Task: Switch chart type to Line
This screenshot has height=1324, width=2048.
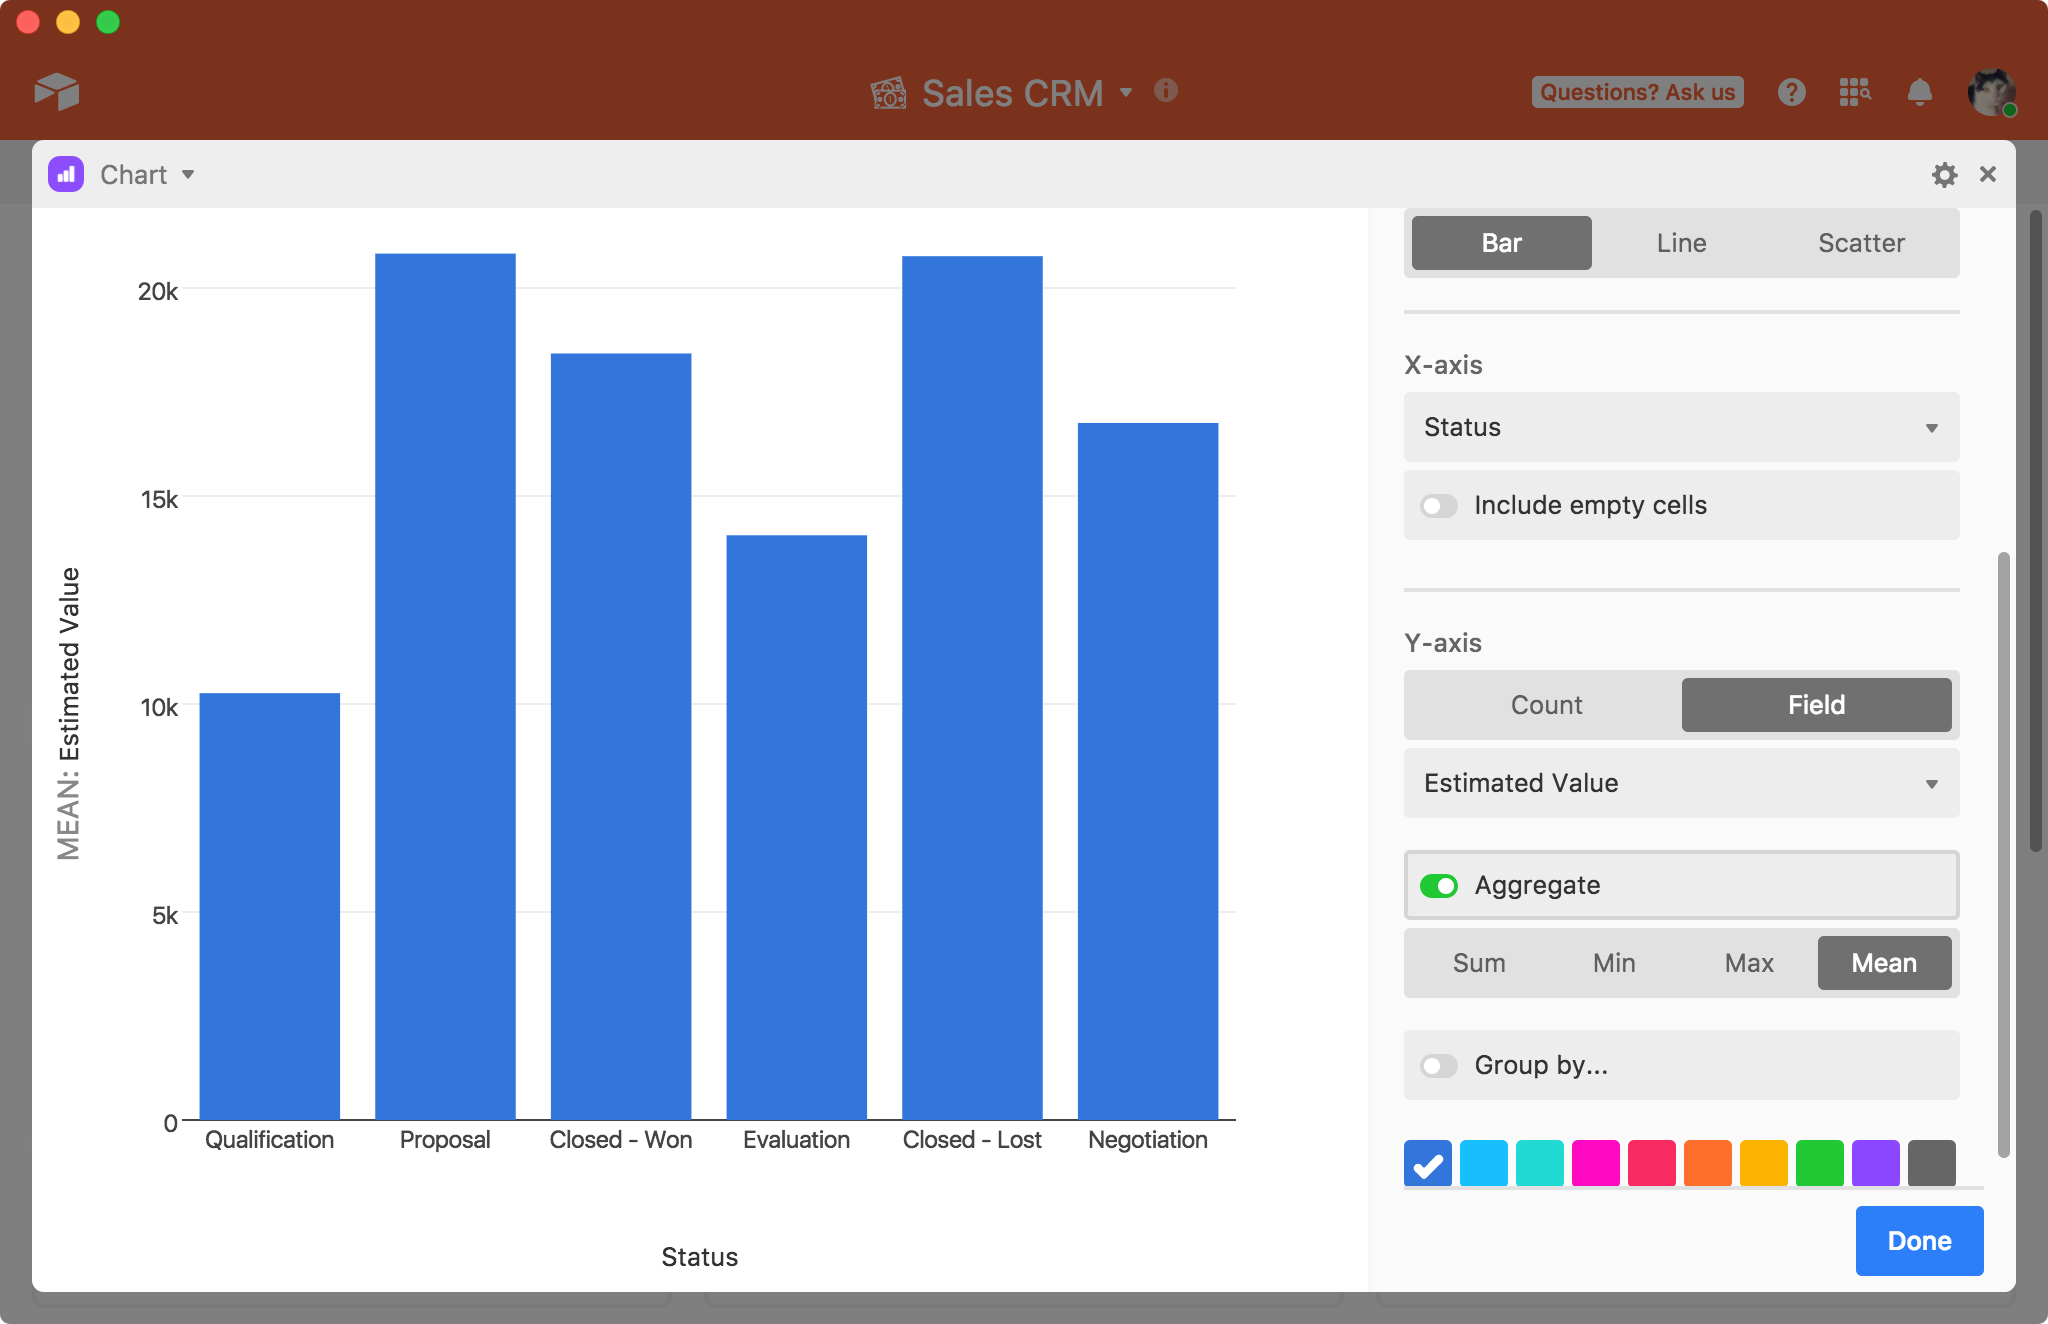Action: coord(1679,242)
